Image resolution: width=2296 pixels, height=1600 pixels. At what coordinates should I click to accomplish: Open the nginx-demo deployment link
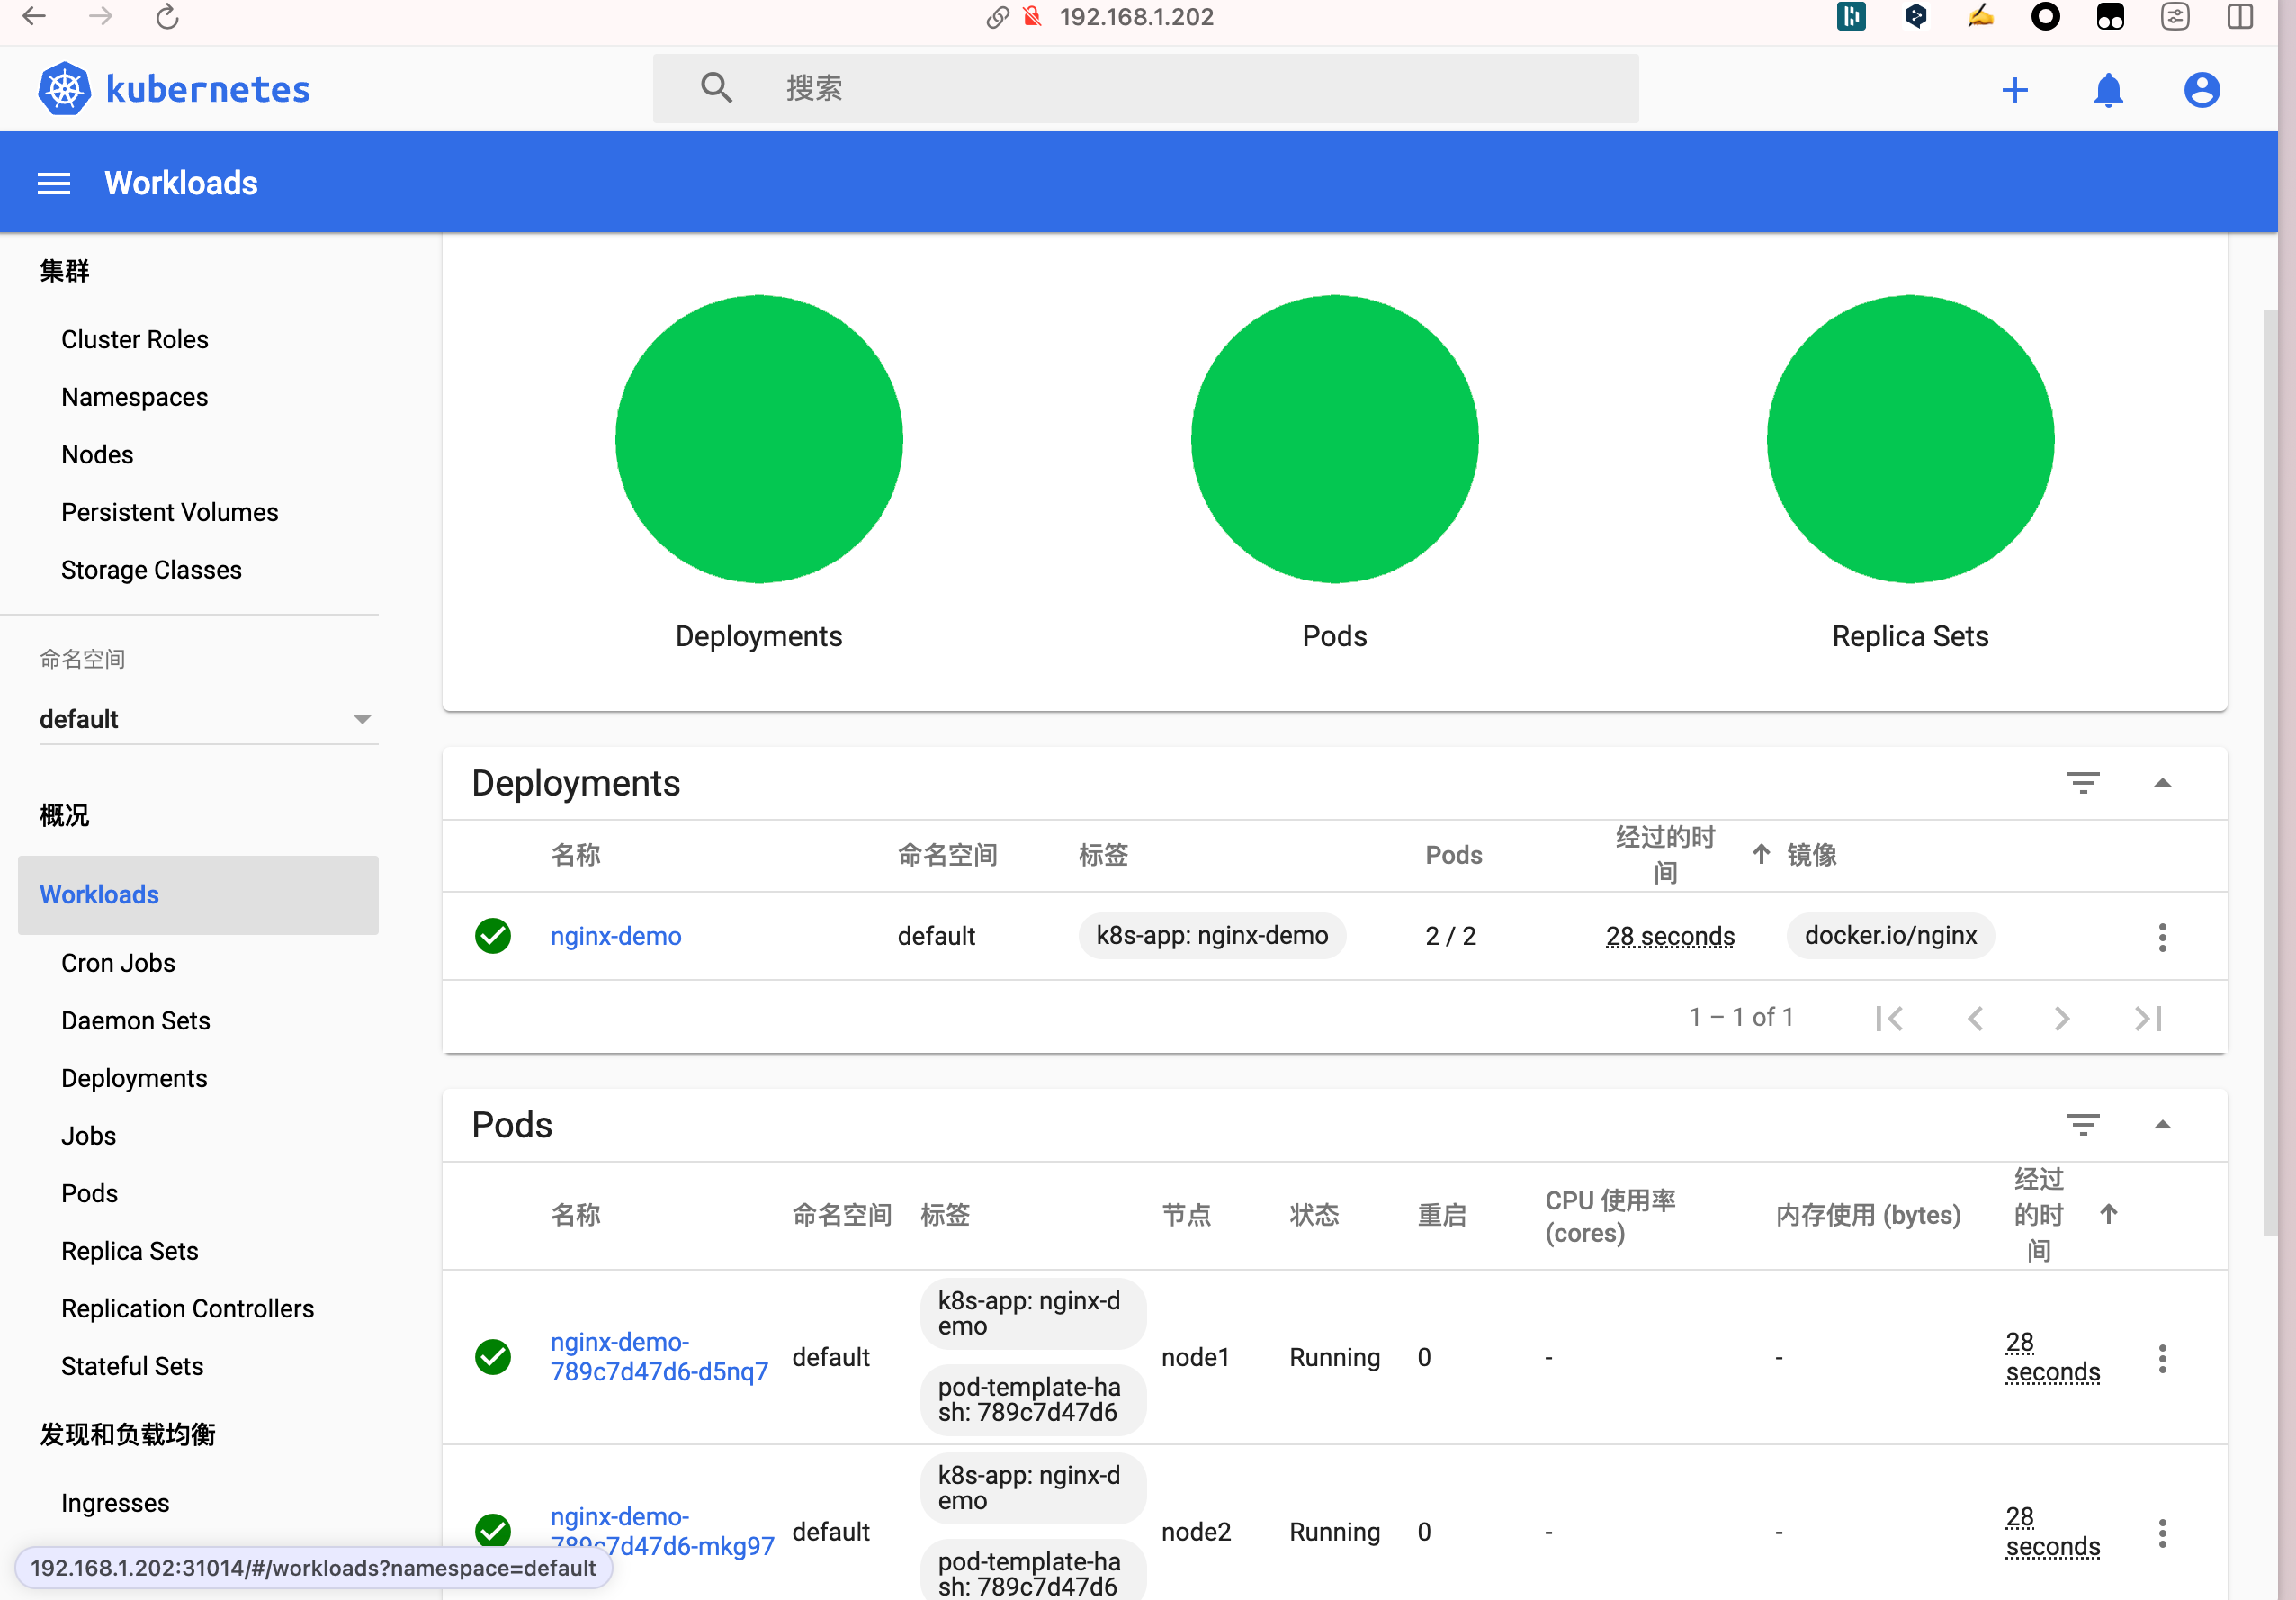pos(616,936)
